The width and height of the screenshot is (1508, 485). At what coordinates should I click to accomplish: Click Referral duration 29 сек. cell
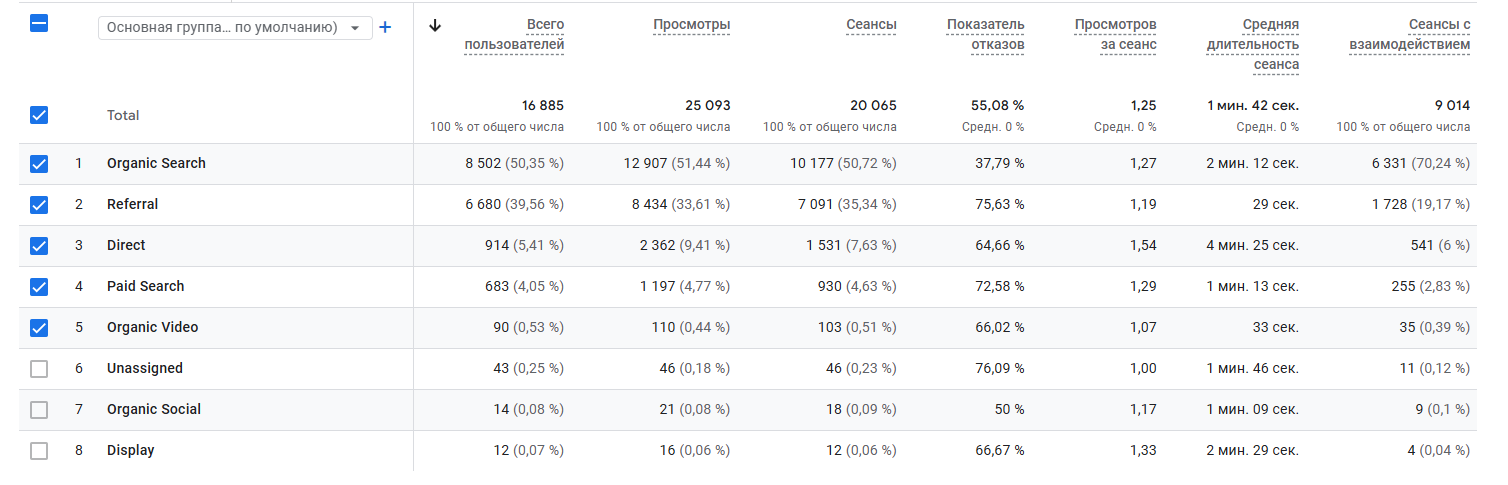click(1278, 204)
